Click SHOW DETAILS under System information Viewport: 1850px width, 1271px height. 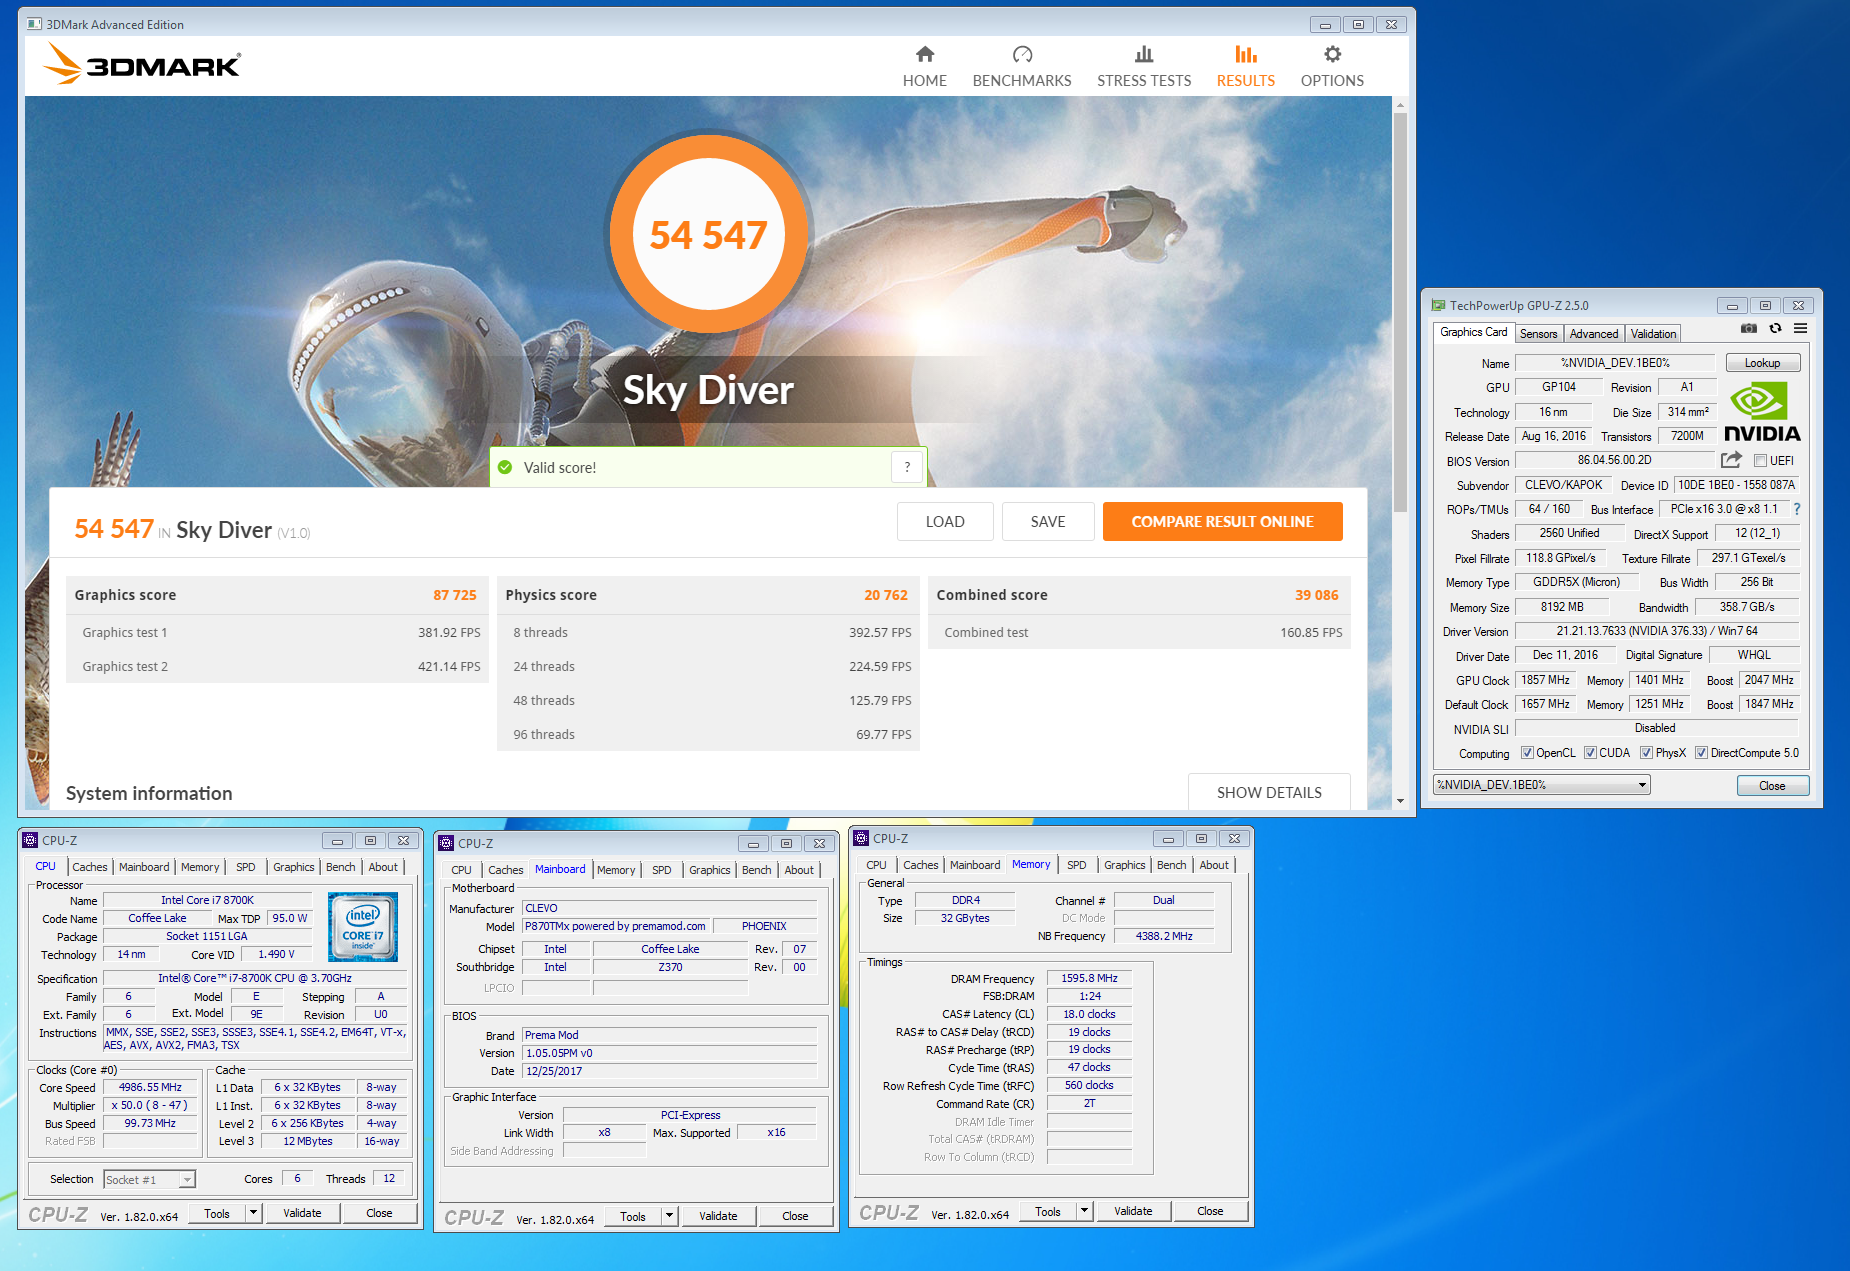[1269, 792]
